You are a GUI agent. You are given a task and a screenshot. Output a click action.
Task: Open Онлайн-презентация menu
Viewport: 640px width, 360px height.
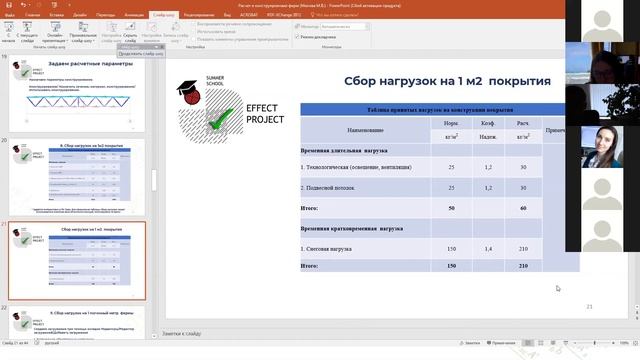pos(55,32)
